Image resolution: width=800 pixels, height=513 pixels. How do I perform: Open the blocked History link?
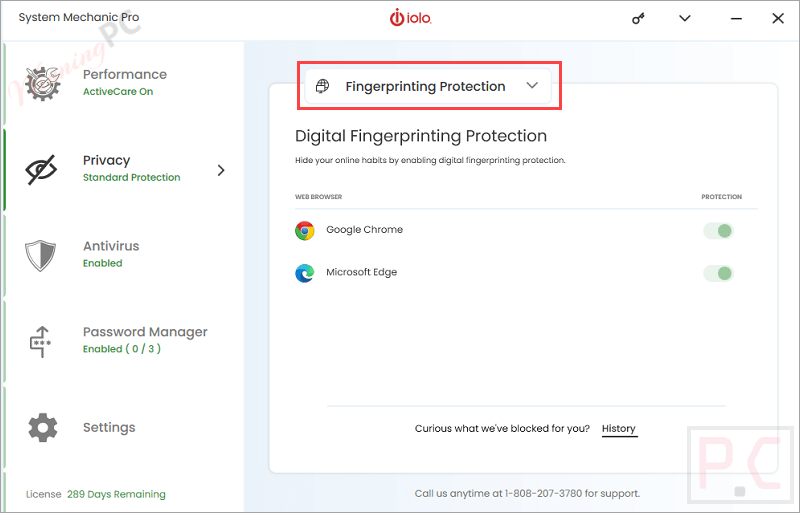click(619, 429)
